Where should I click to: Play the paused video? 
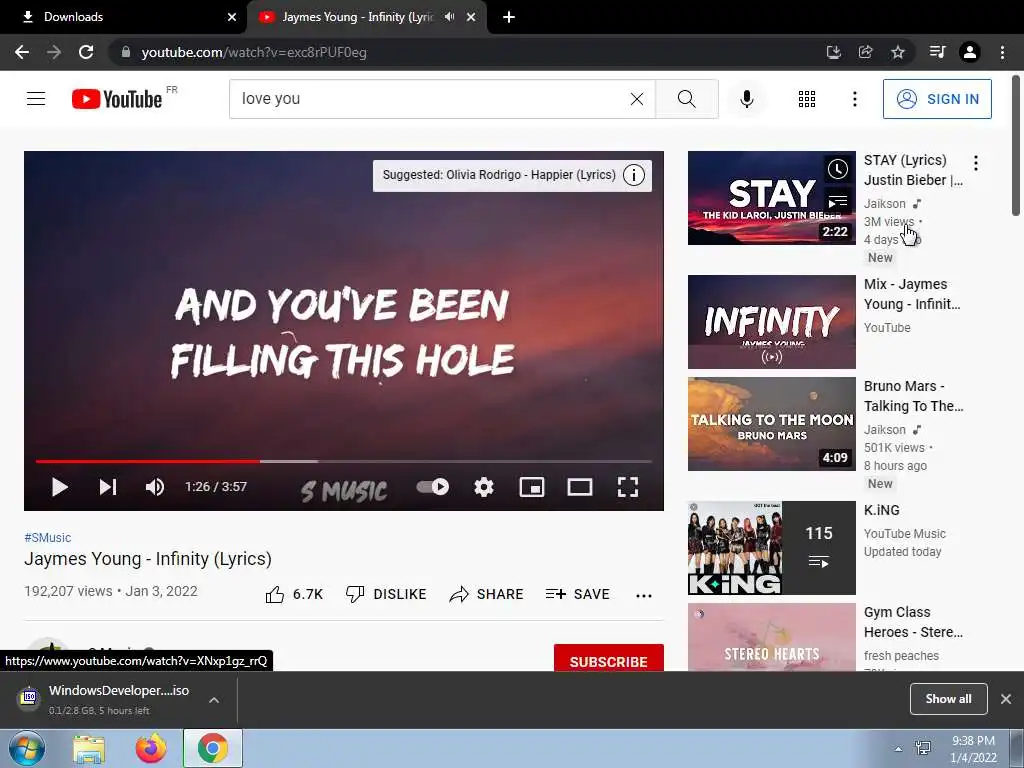[x=59, y=487]
